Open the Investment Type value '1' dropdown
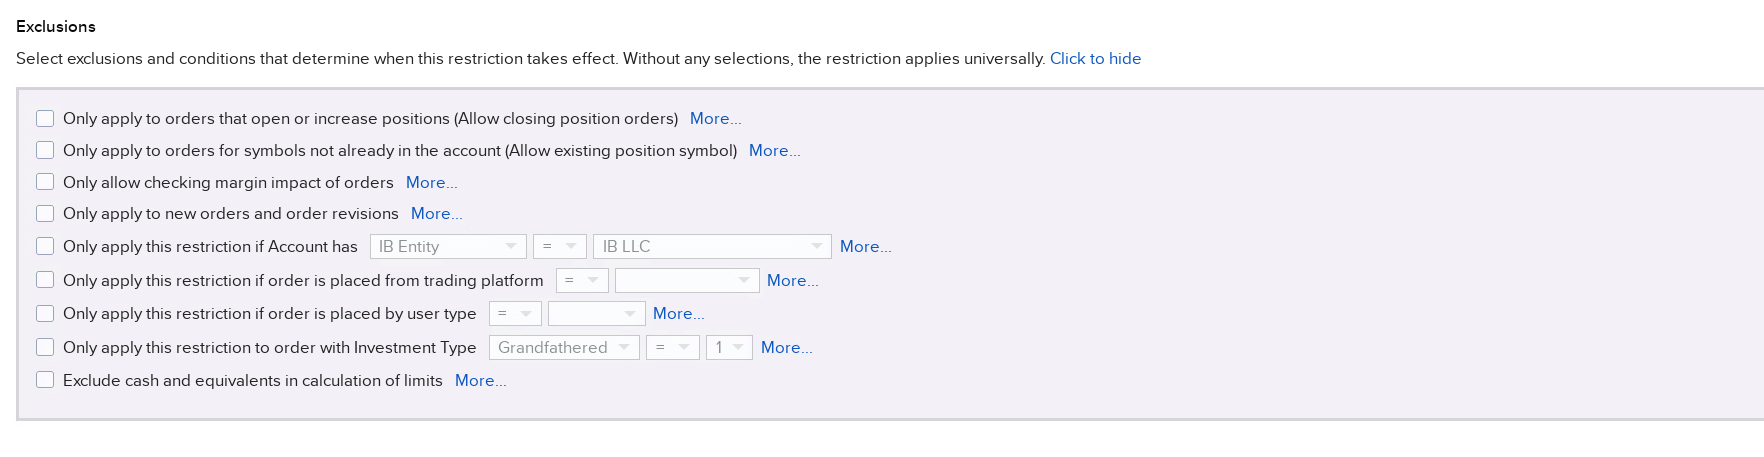Screen dimensions: 1764x457 (728, 347)
